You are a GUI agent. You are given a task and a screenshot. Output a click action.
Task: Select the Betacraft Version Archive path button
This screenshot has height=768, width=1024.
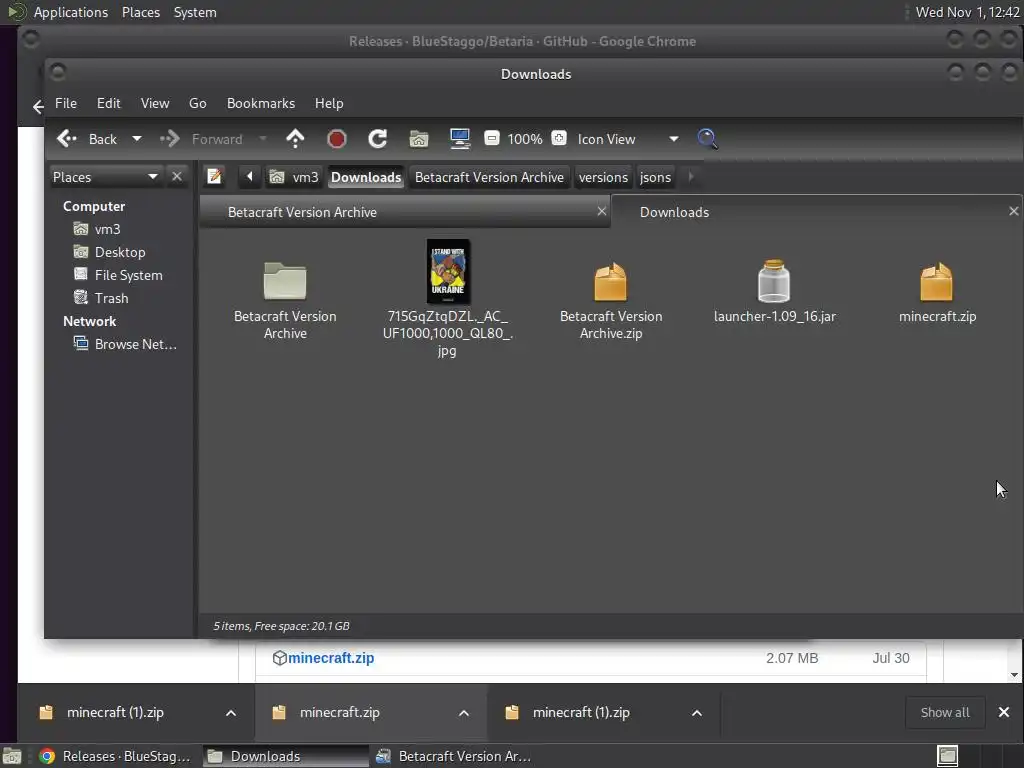tap(489, 177)
